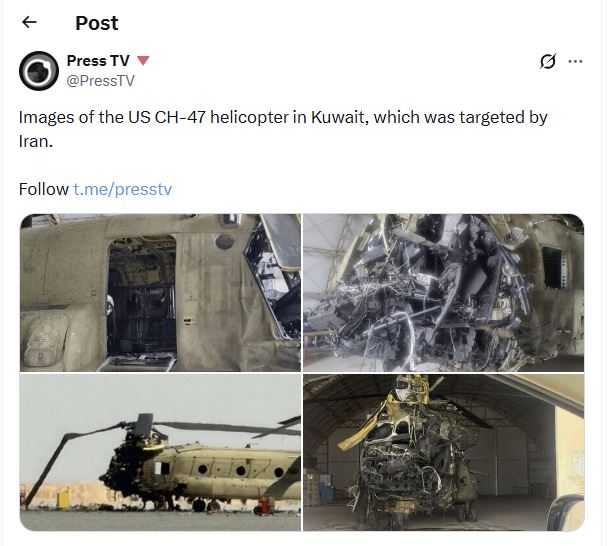Viewport: 608px width, 546px height.
Task: Open the Press TV profile avatar
Action: point(39,71)
